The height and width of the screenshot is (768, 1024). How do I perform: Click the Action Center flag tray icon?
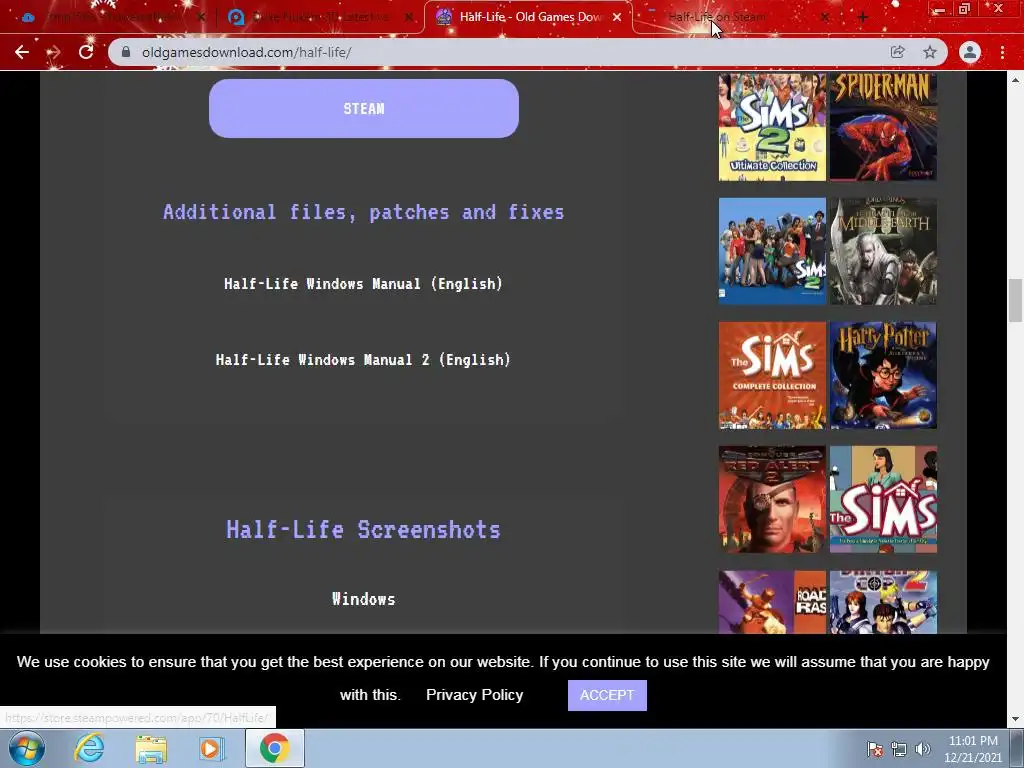pos(875,749)
